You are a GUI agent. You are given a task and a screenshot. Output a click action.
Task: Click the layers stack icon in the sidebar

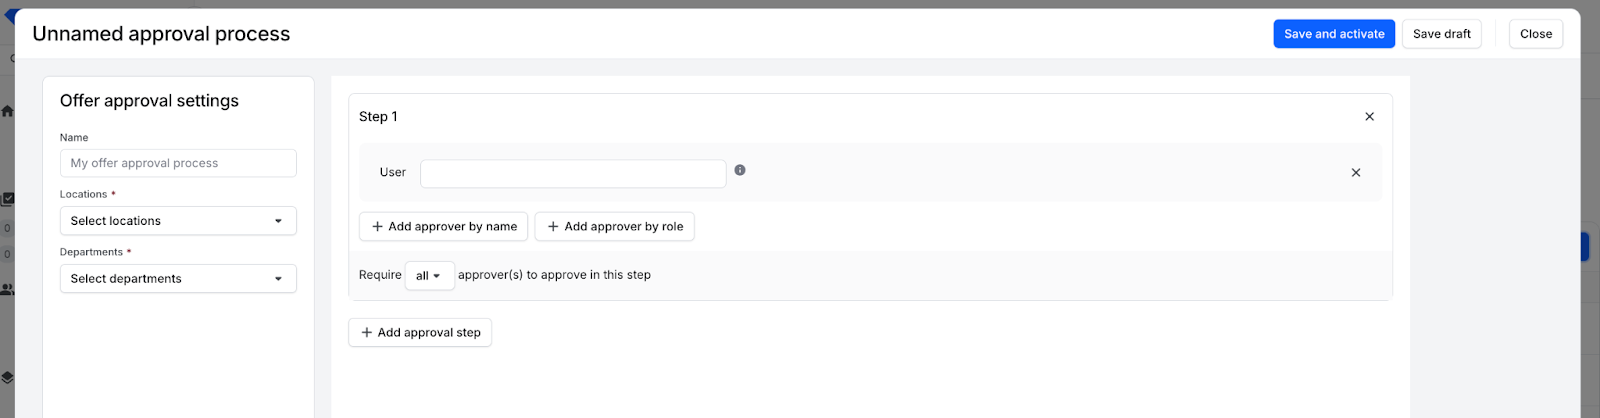point(7,378)
